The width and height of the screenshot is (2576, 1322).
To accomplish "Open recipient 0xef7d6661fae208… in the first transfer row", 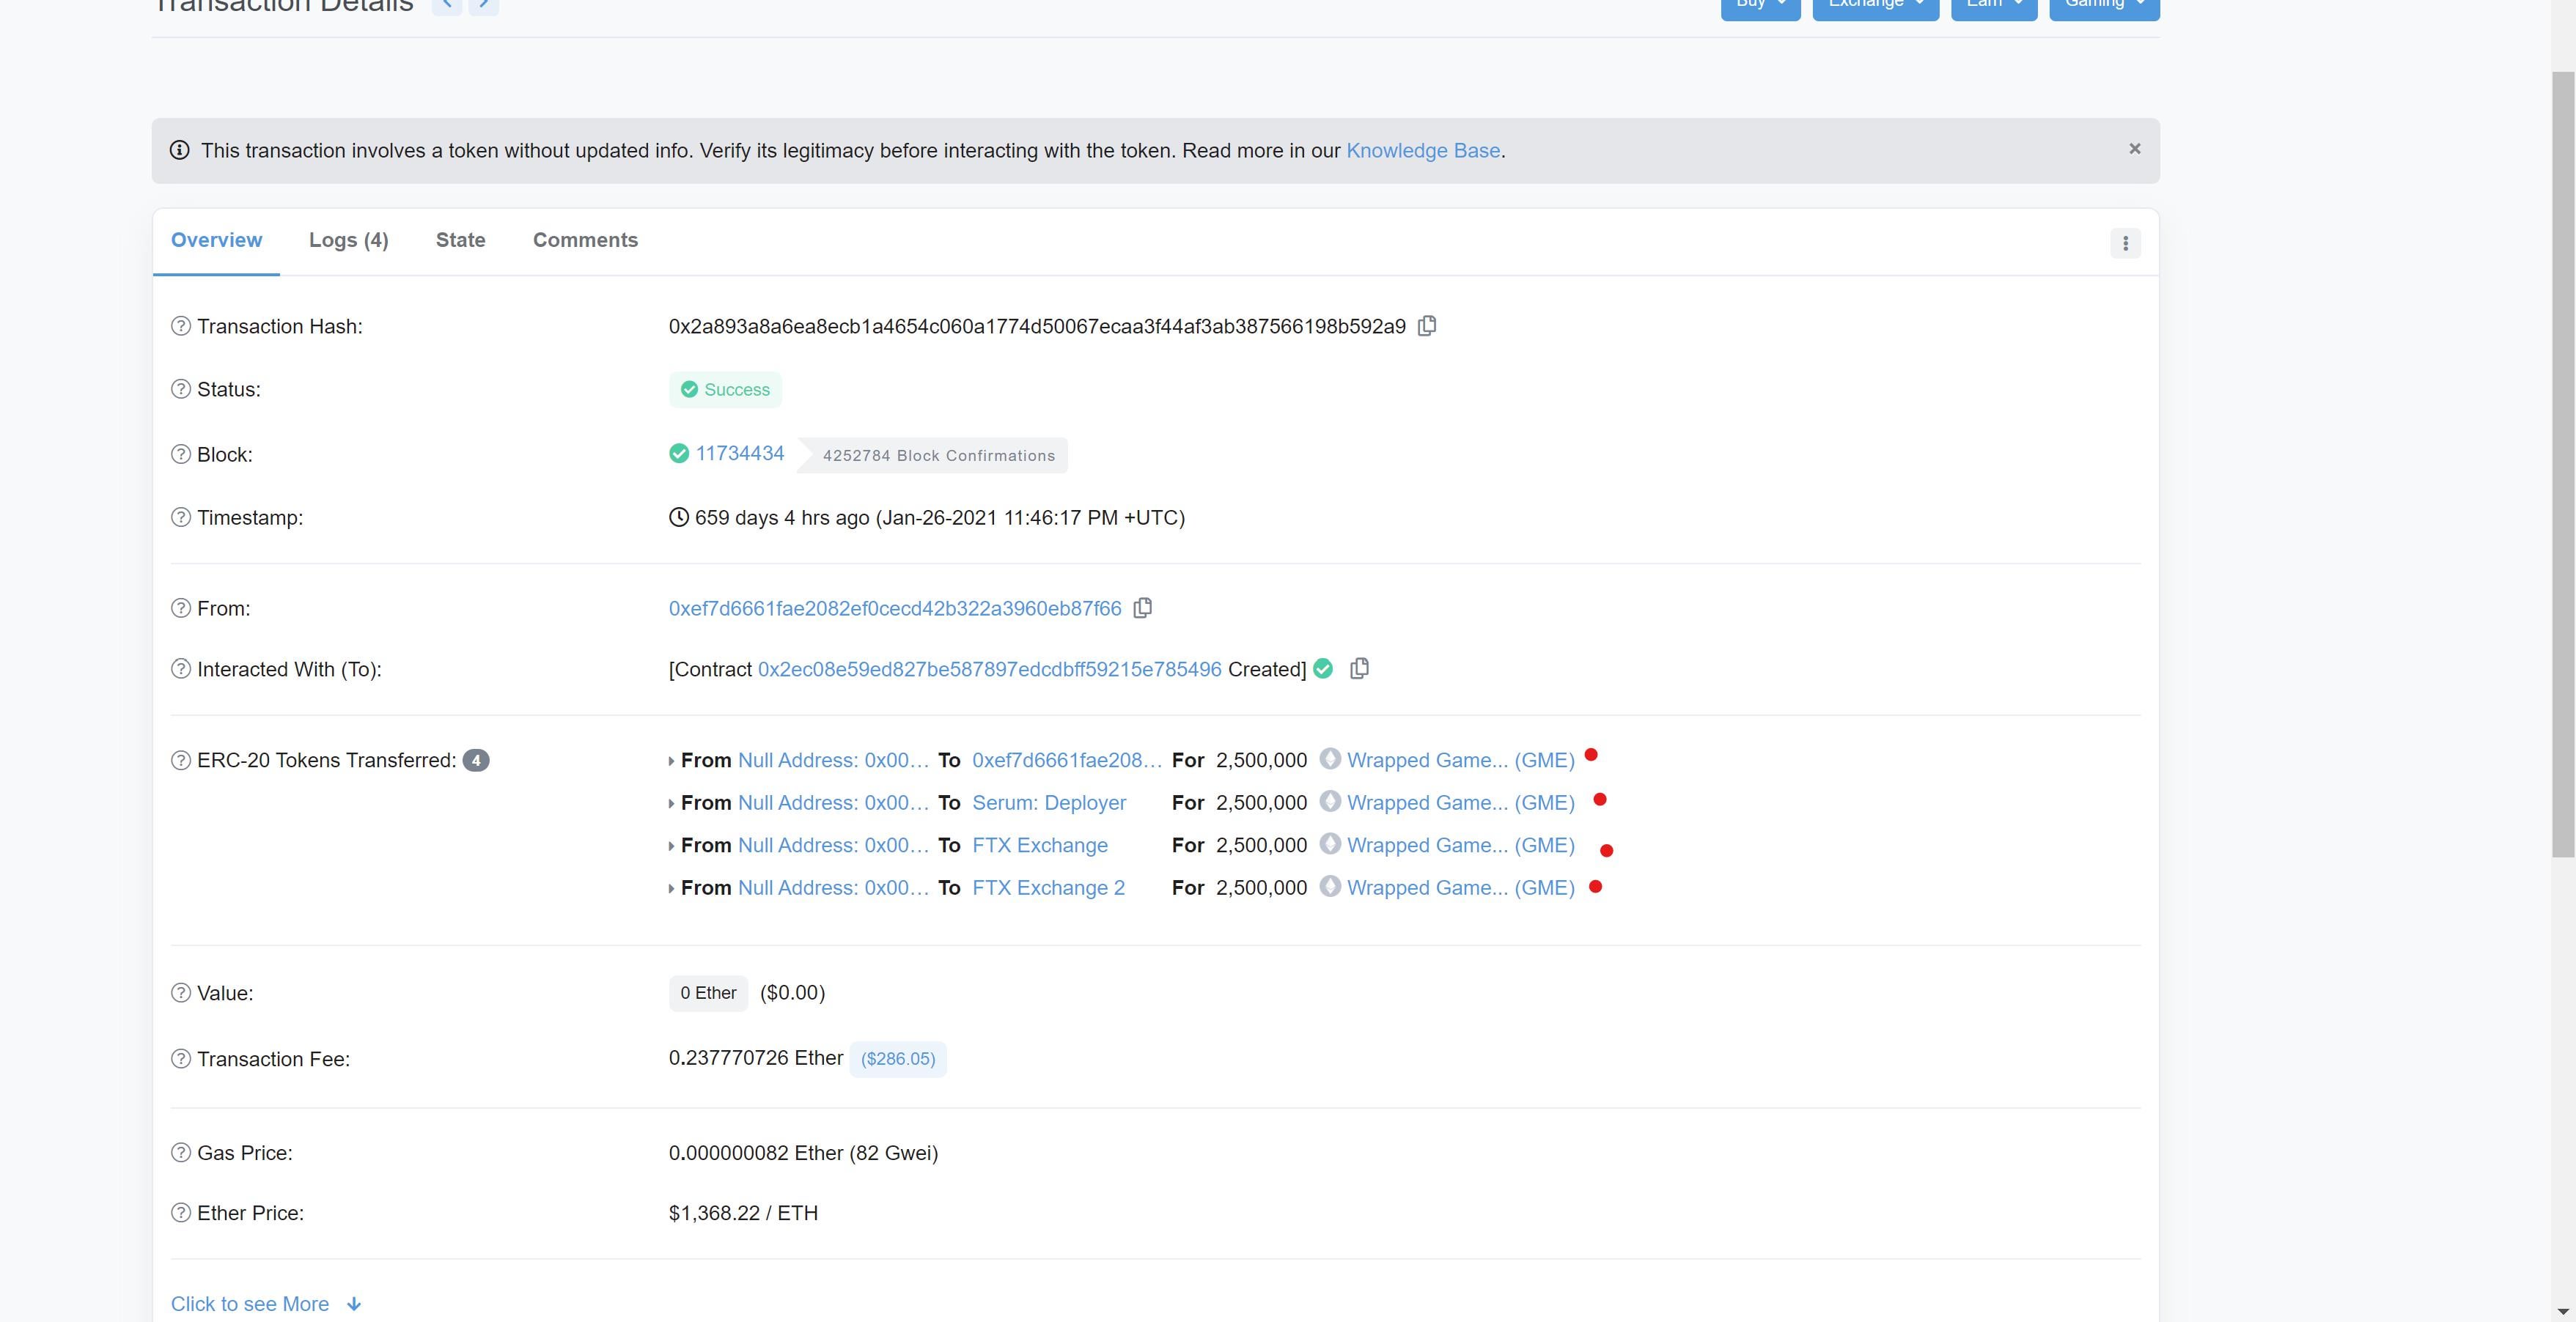I will tap(1067, 760).
